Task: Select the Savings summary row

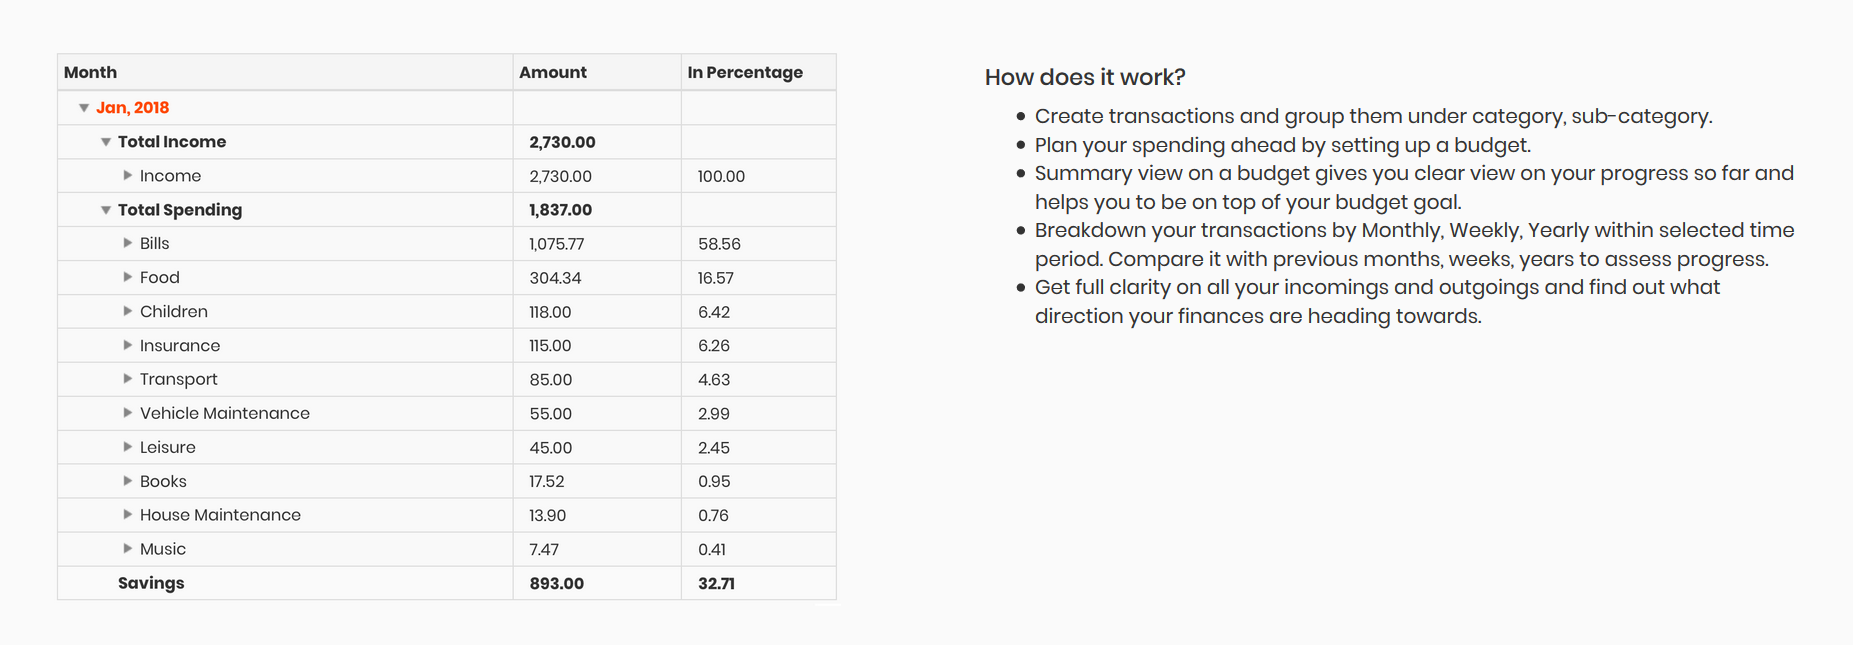Action: pos(447,583)
